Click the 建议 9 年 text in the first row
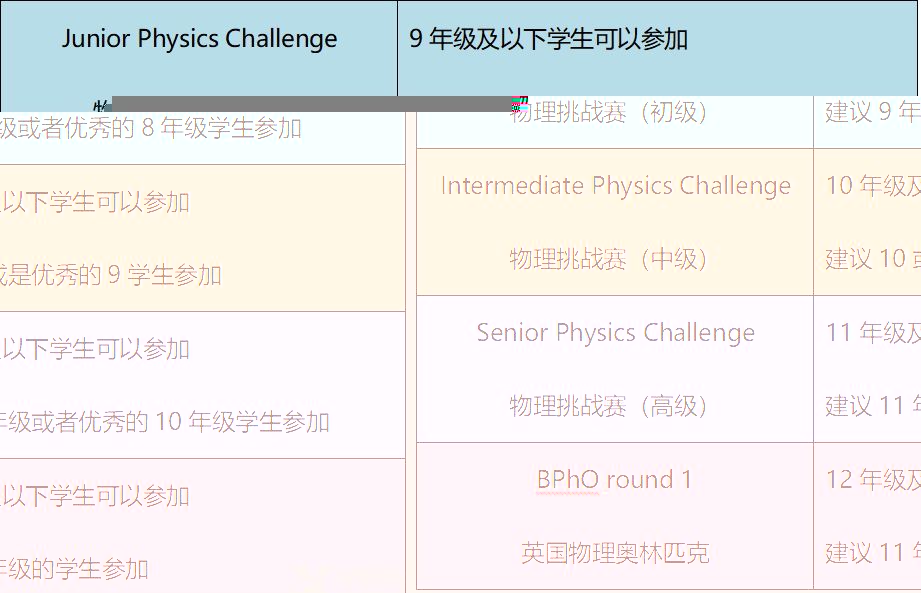The width and height of the screenshot is (921, 593). click(x=872, y=112)
